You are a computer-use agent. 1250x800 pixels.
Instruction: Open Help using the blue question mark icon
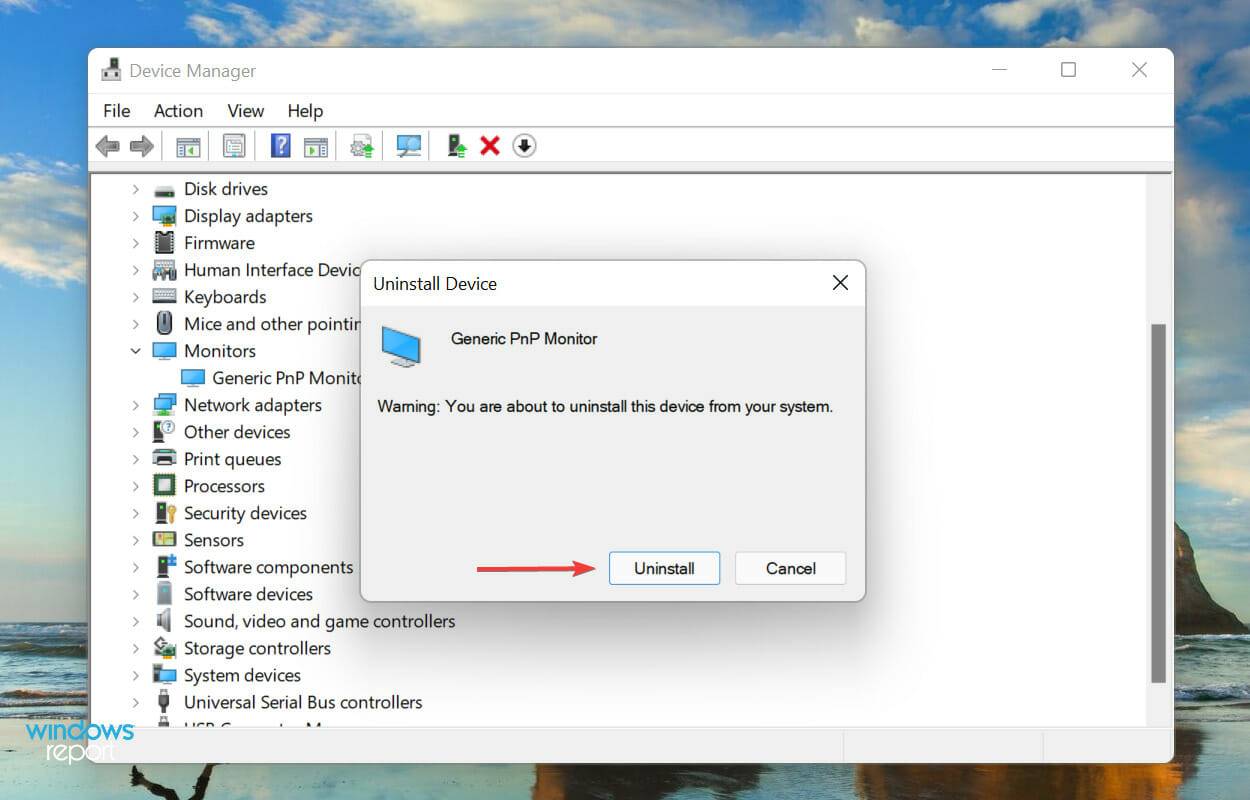click(279, 145)
